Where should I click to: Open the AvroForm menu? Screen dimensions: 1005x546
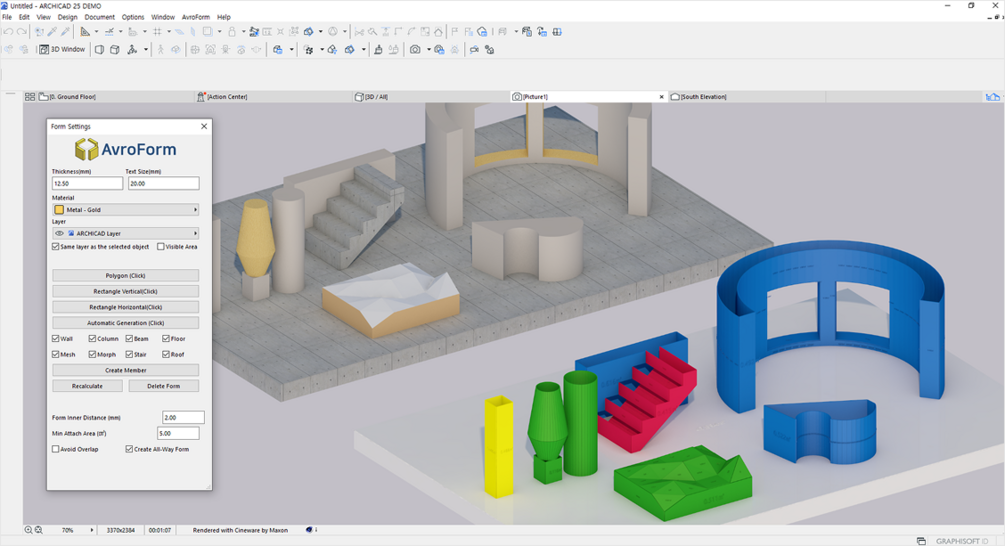195,17
